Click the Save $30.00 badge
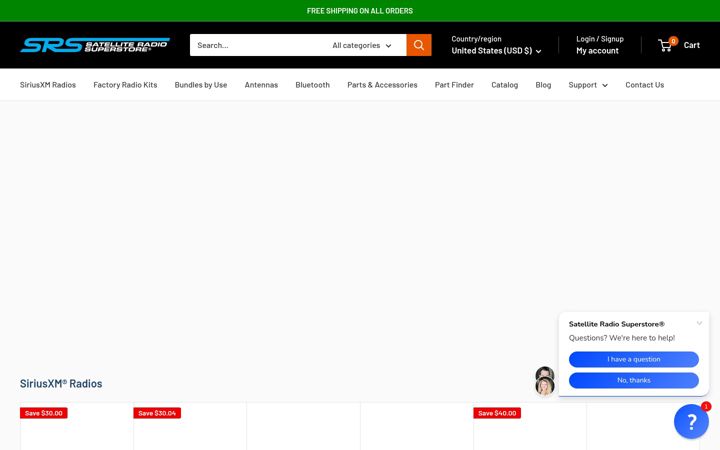 [44, 413]
